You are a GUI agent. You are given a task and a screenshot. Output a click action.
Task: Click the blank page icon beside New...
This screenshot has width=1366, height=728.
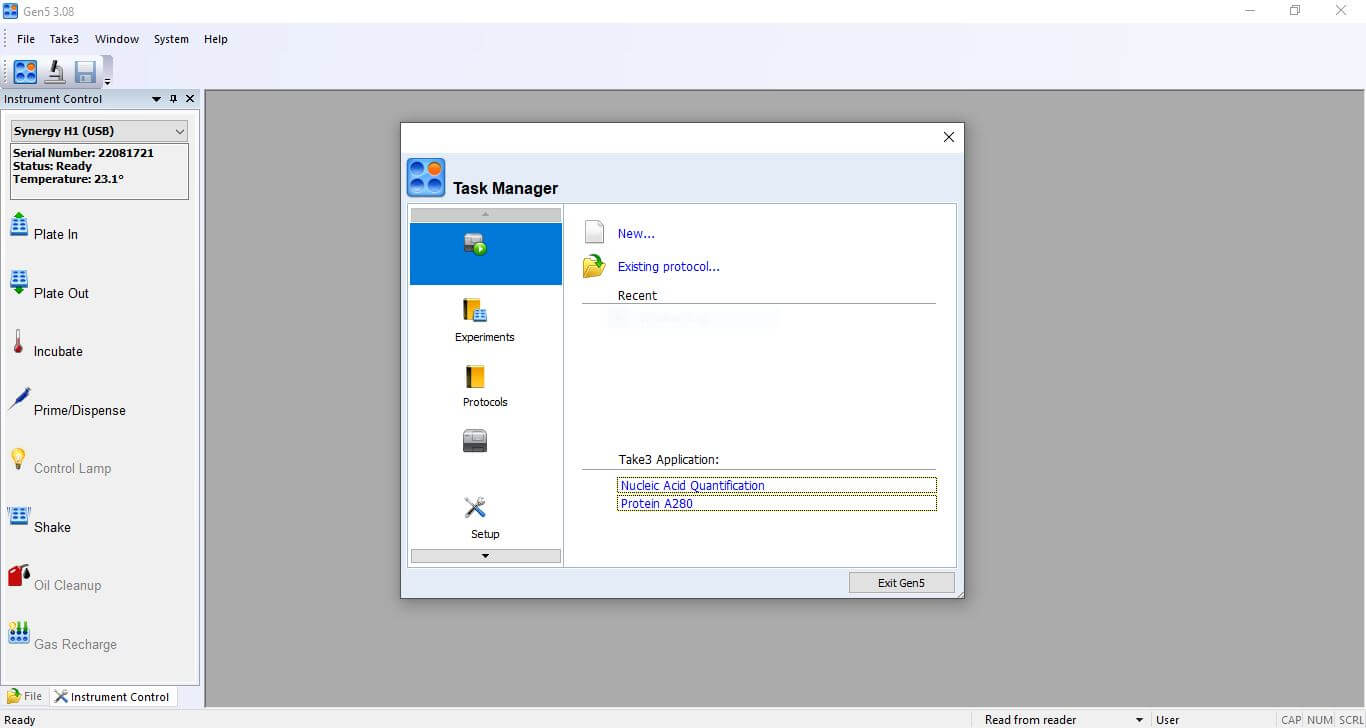click(594, 232)
